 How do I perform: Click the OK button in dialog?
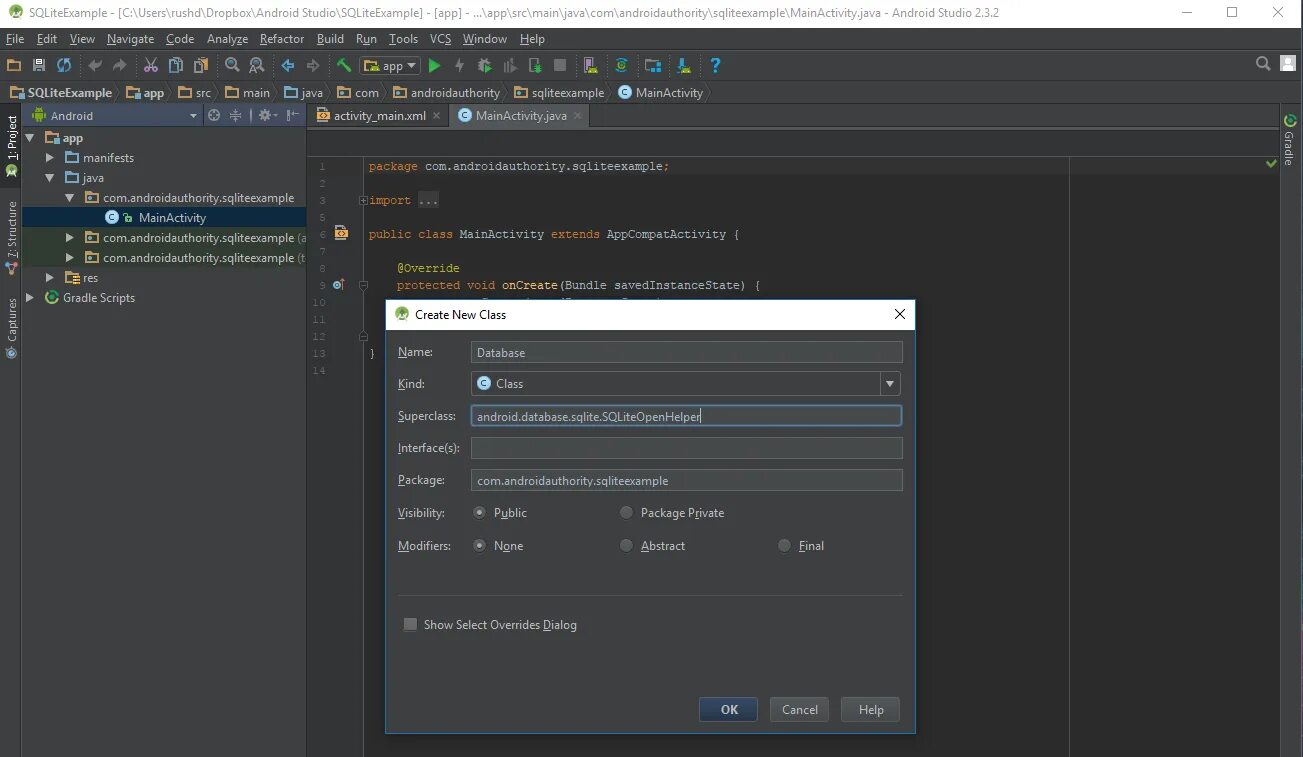[729, 710]
